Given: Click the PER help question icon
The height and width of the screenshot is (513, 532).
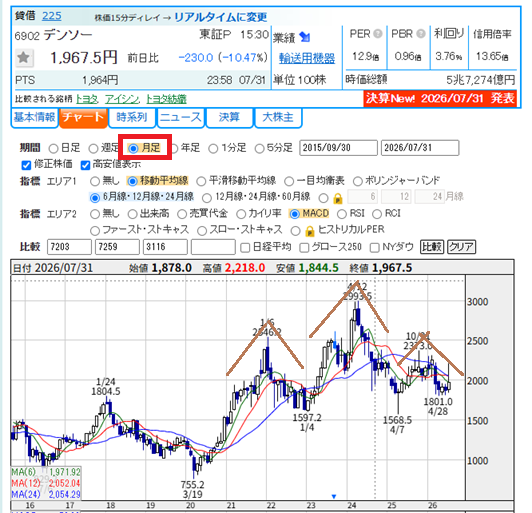Looking at the screenshot, I should (x=378, y=34).
